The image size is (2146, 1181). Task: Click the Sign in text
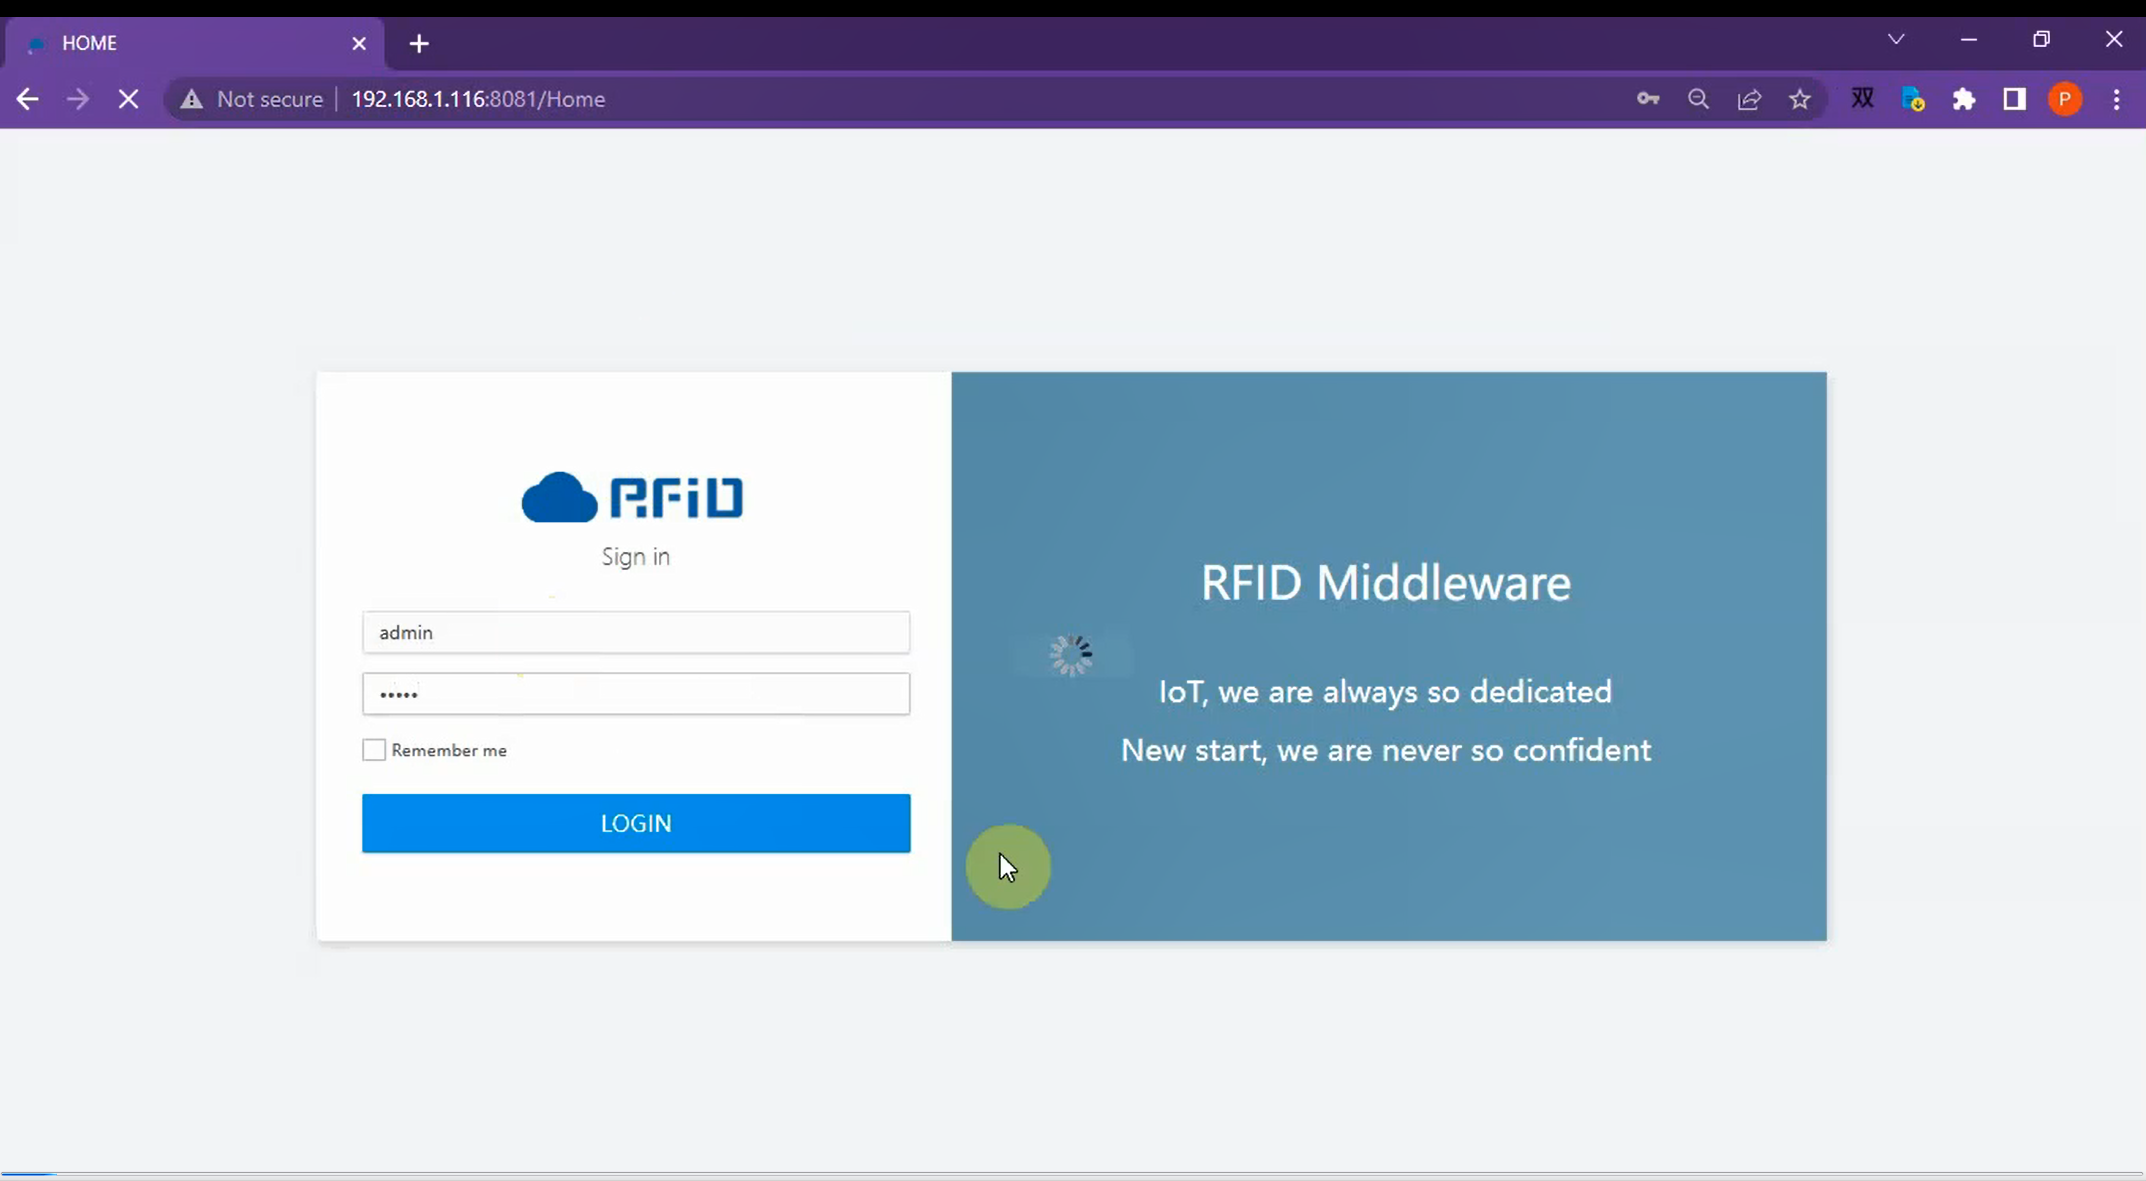pos(636,557)
